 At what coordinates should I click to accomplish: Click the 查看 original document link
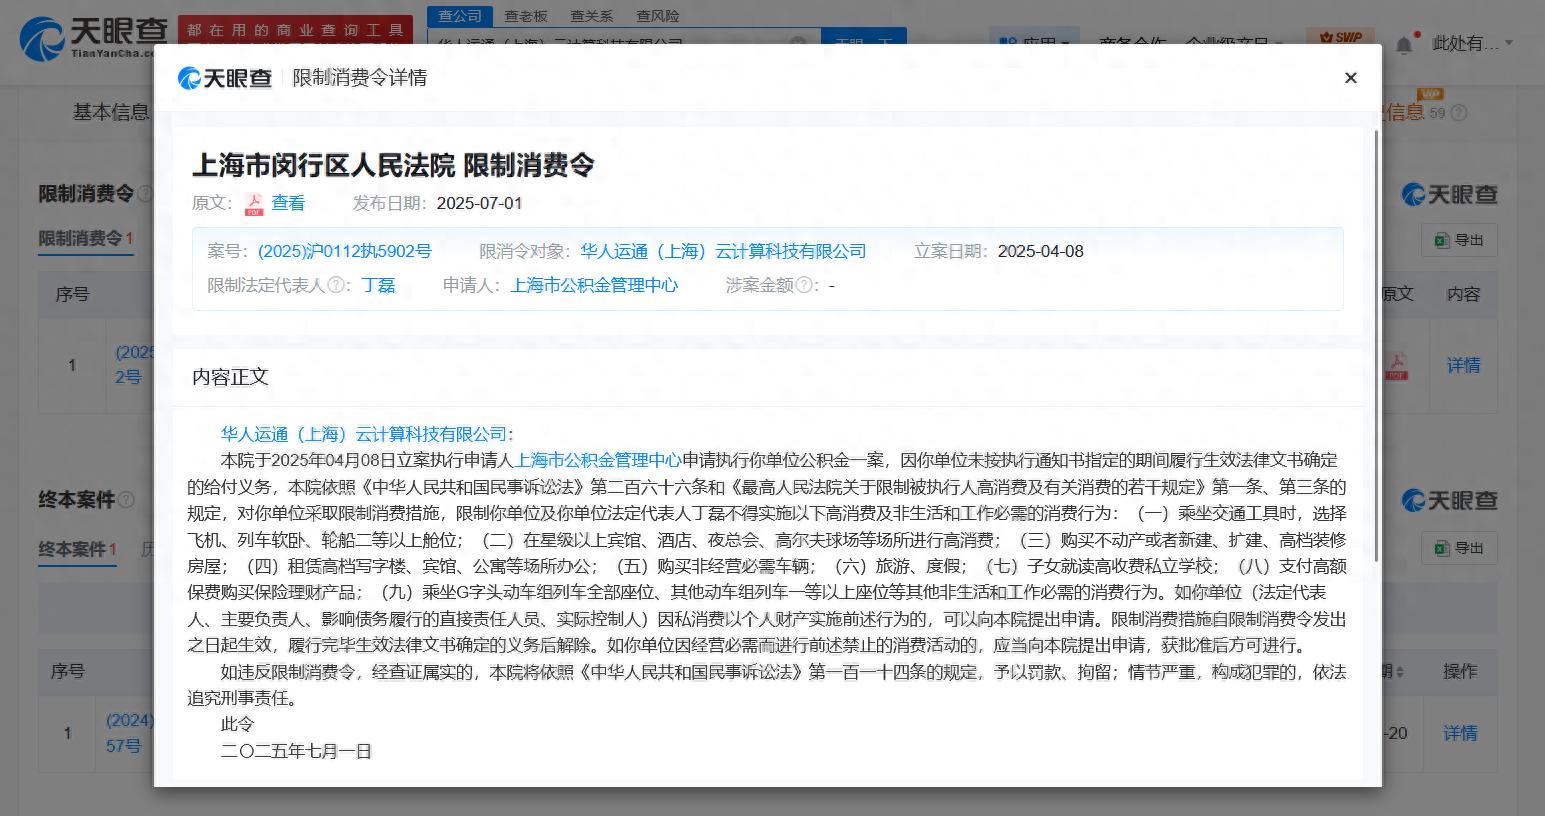coord(288,203)
